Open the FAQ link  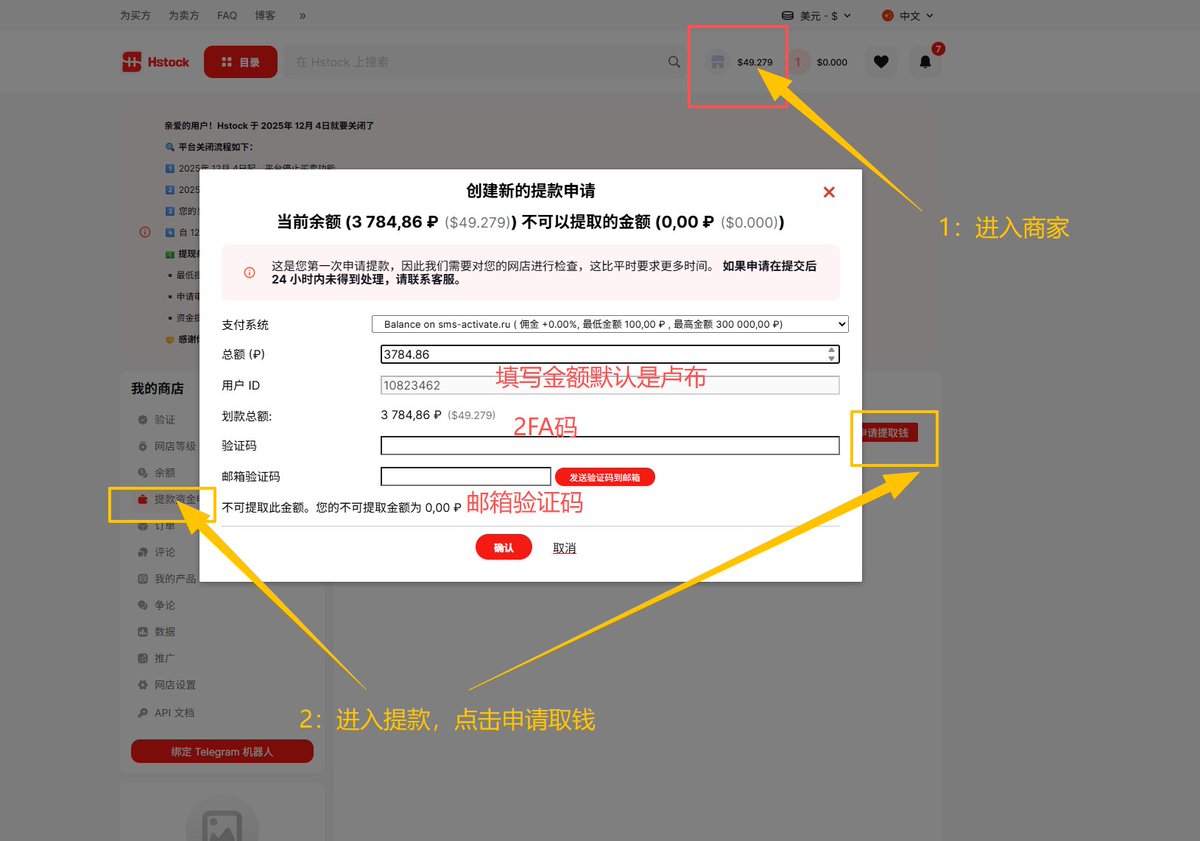[227, 16]
